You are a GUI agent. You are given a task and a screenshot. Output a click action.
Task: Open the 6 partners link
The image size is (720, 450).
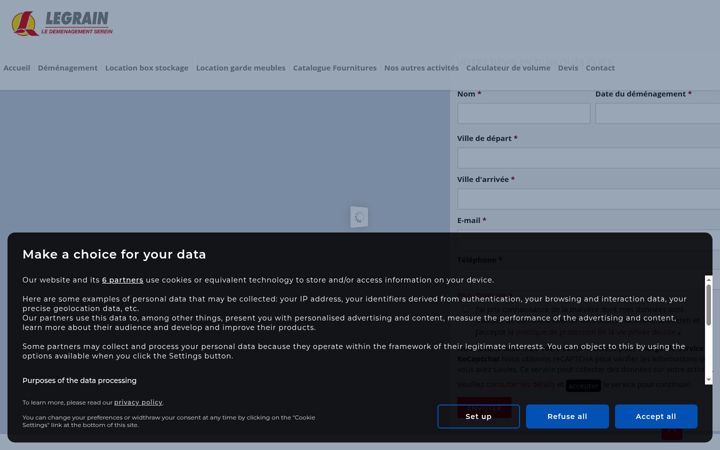[123, 280]
